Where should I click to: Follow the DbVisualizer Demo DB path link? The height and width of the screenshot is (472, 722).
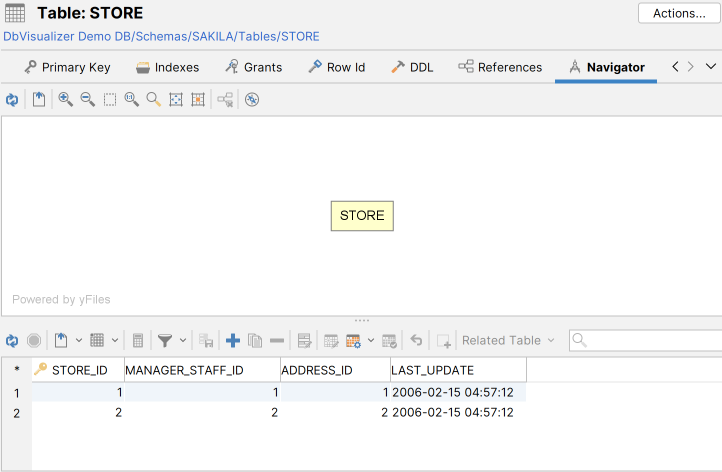coord(161,36)
